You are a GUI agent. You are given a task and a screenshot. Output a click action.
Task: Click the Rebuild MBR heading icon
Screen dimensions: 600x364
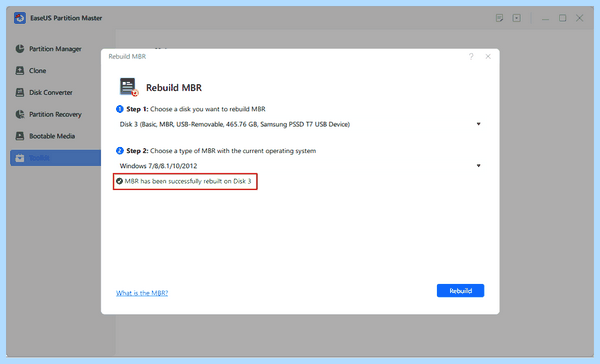(129, 87)
